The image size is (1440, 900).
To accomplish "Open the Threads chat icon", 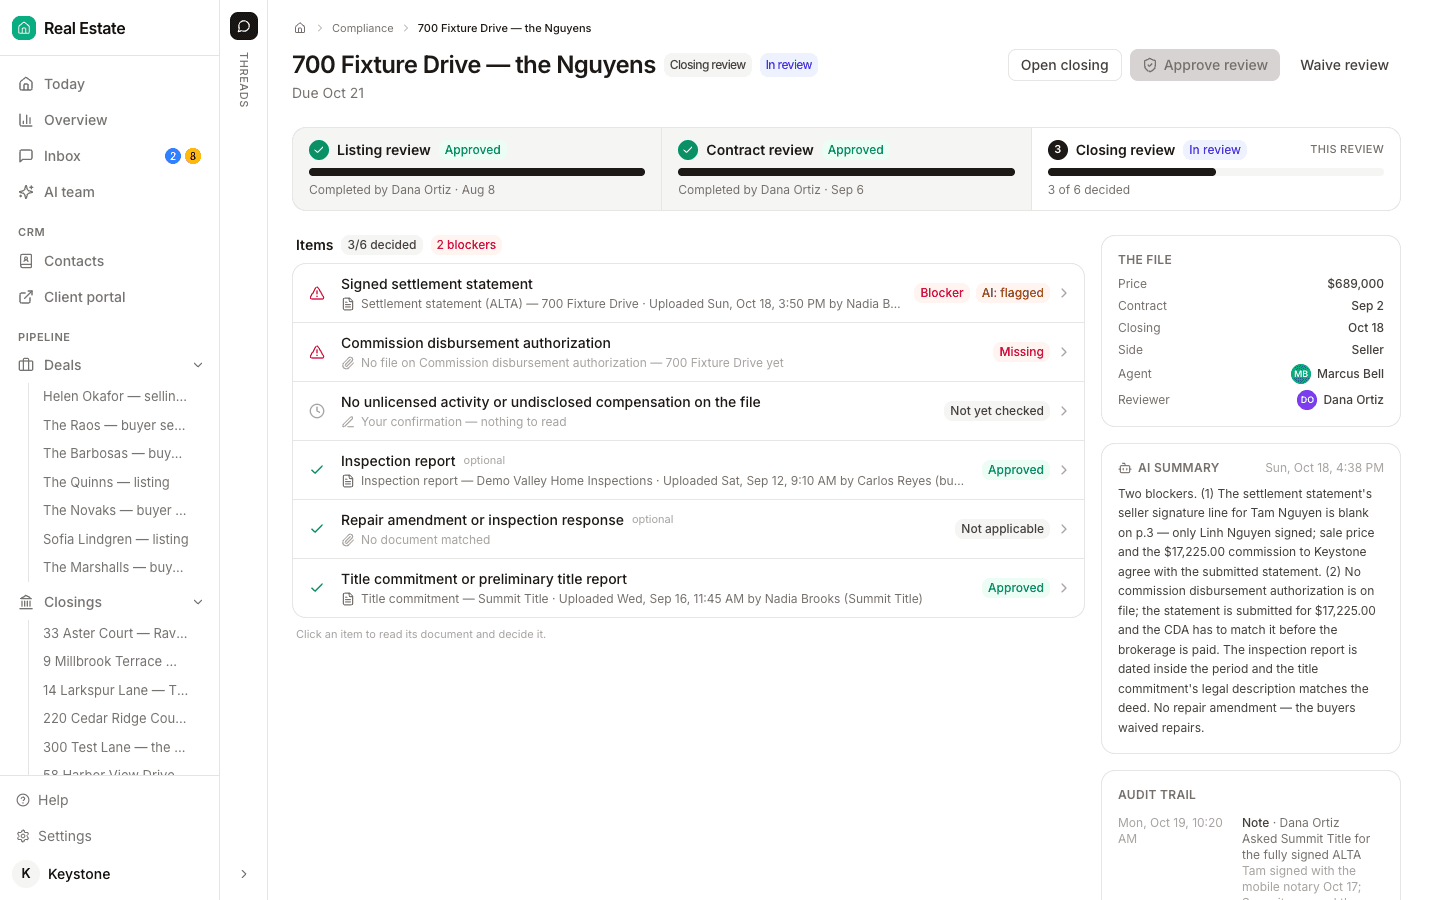I will [244, 26].
